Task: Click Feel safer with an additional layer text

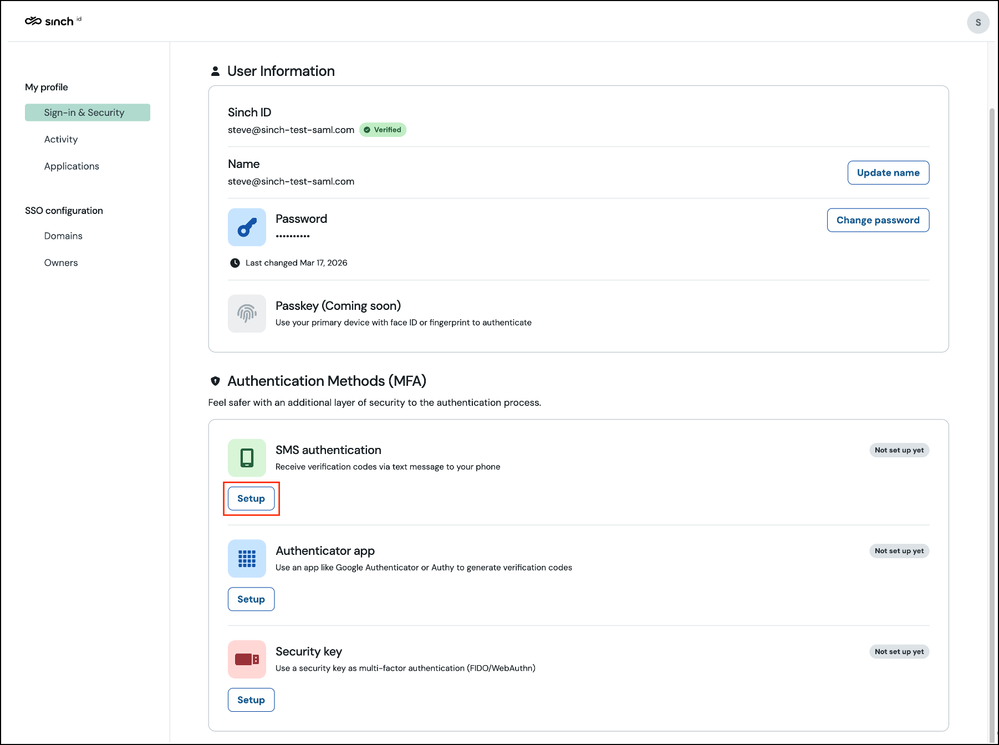Action: coord(375,403)
